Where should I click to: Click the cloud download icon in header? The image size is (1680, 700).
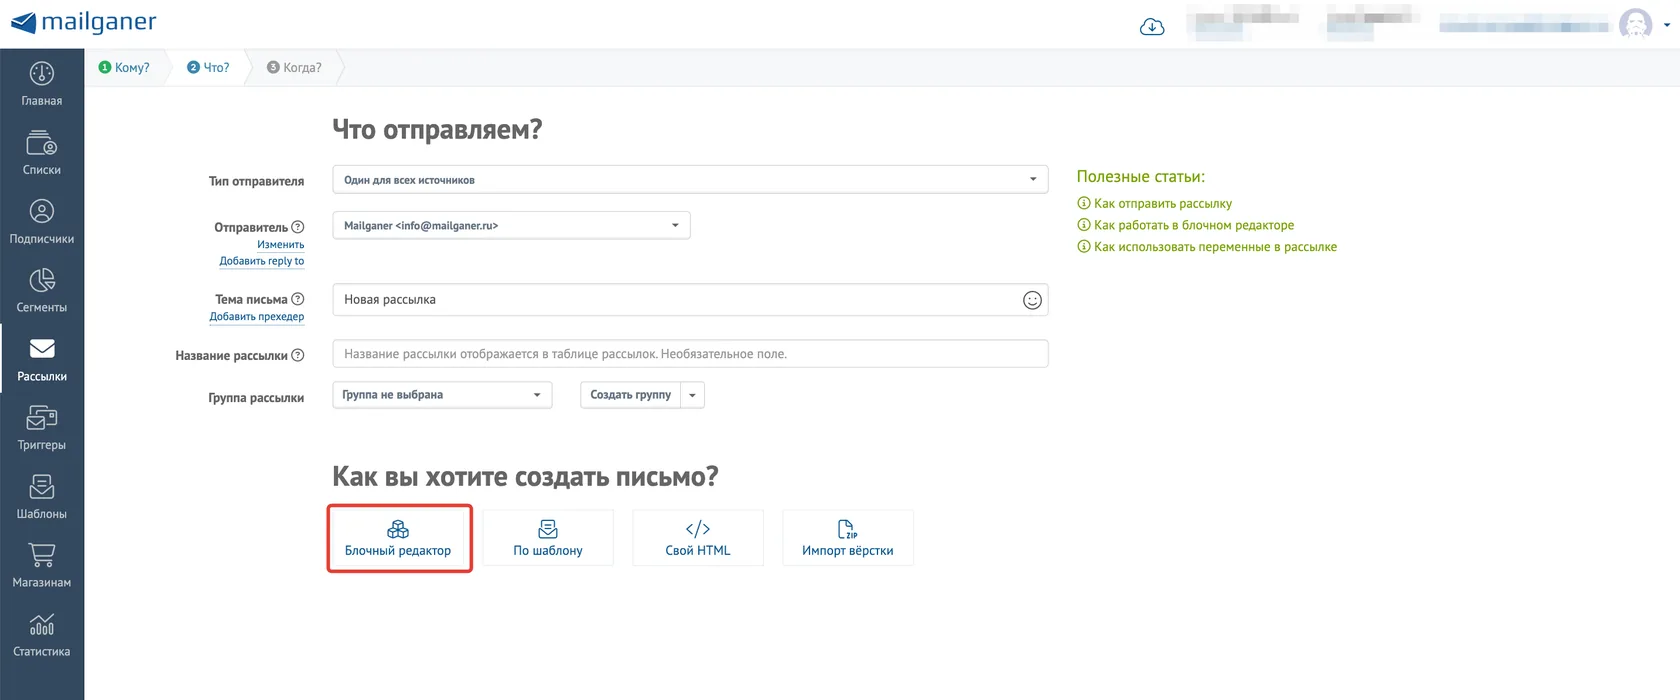coord(1152,26)
